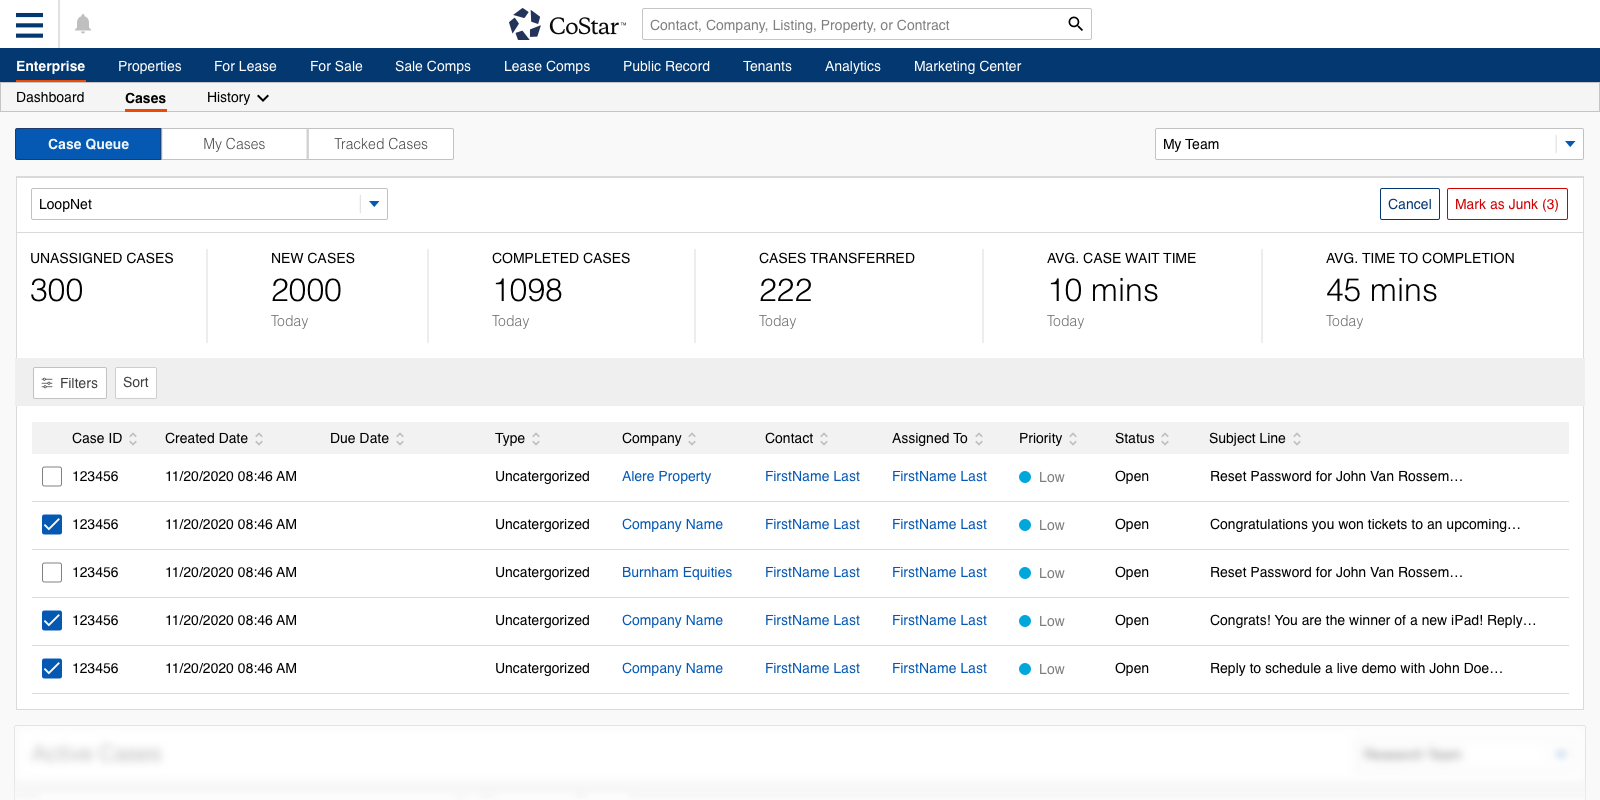This screenshot has width=1600, height=800.
Task: Click the Low priority dot in live demo row
Action: [x=1025, y=669]
